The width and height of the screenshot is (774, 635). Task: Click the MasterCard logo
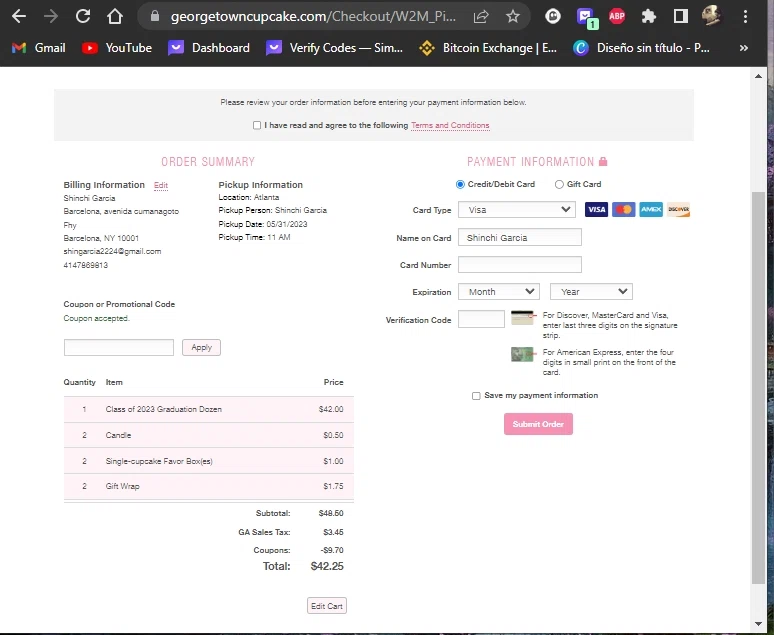point(623,209)
